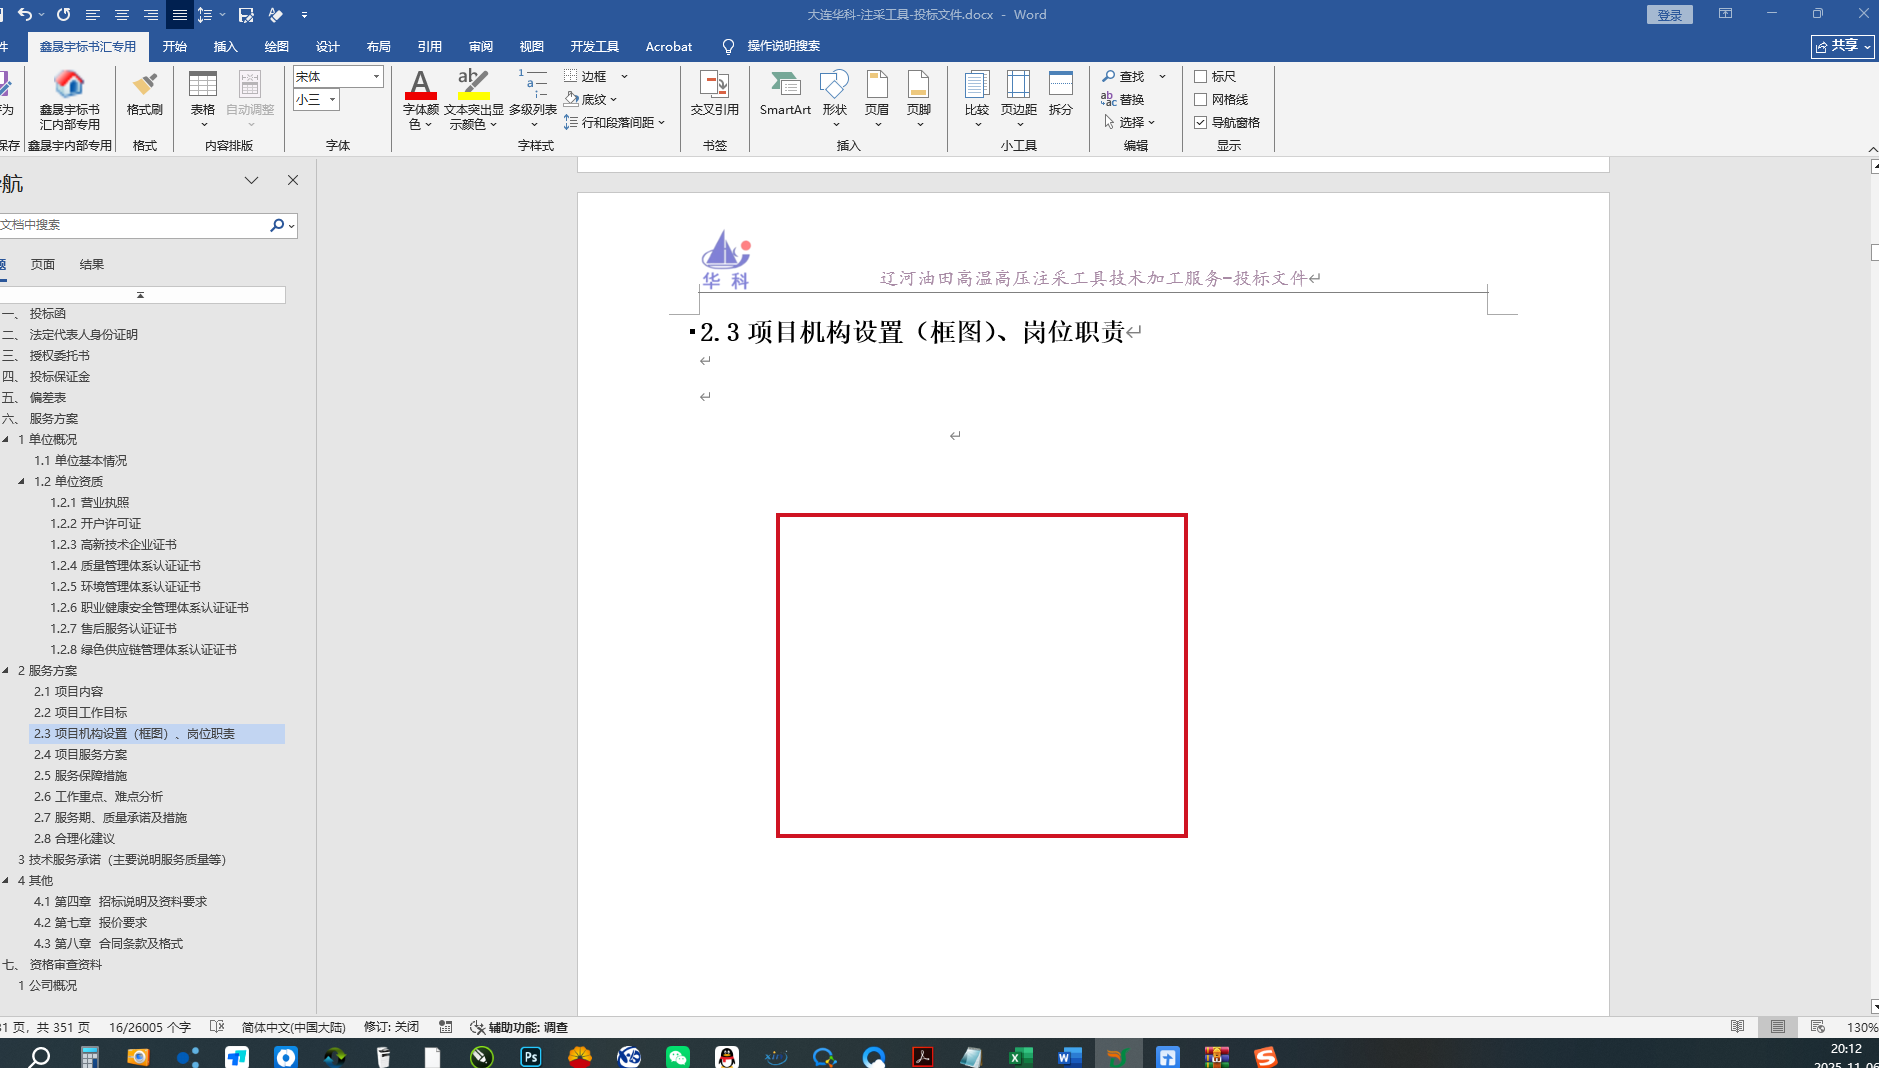Open the 多级列表 multilevel list tool
Image resolution: width=1879 pixels, height=1068 pixels.
[x=533, y=100]
